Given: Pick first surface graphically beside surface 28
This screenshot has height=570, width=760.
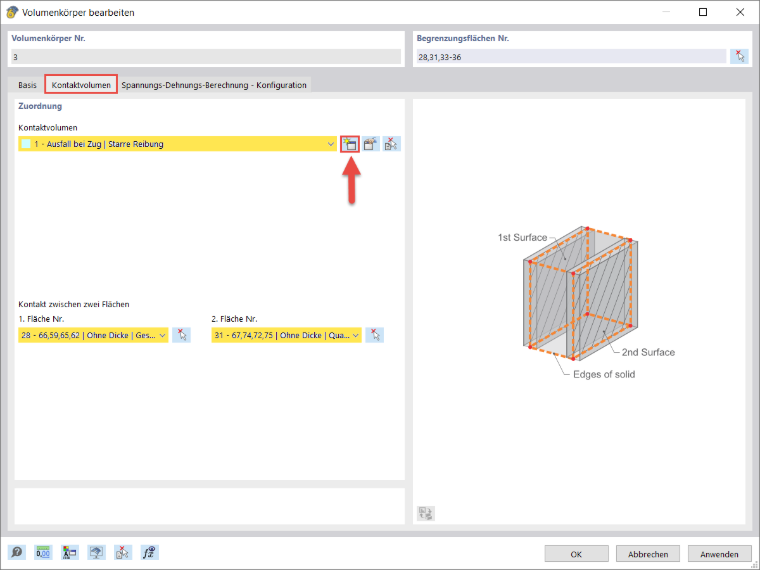Looking at the screenshot, I should tap(181, 335).
